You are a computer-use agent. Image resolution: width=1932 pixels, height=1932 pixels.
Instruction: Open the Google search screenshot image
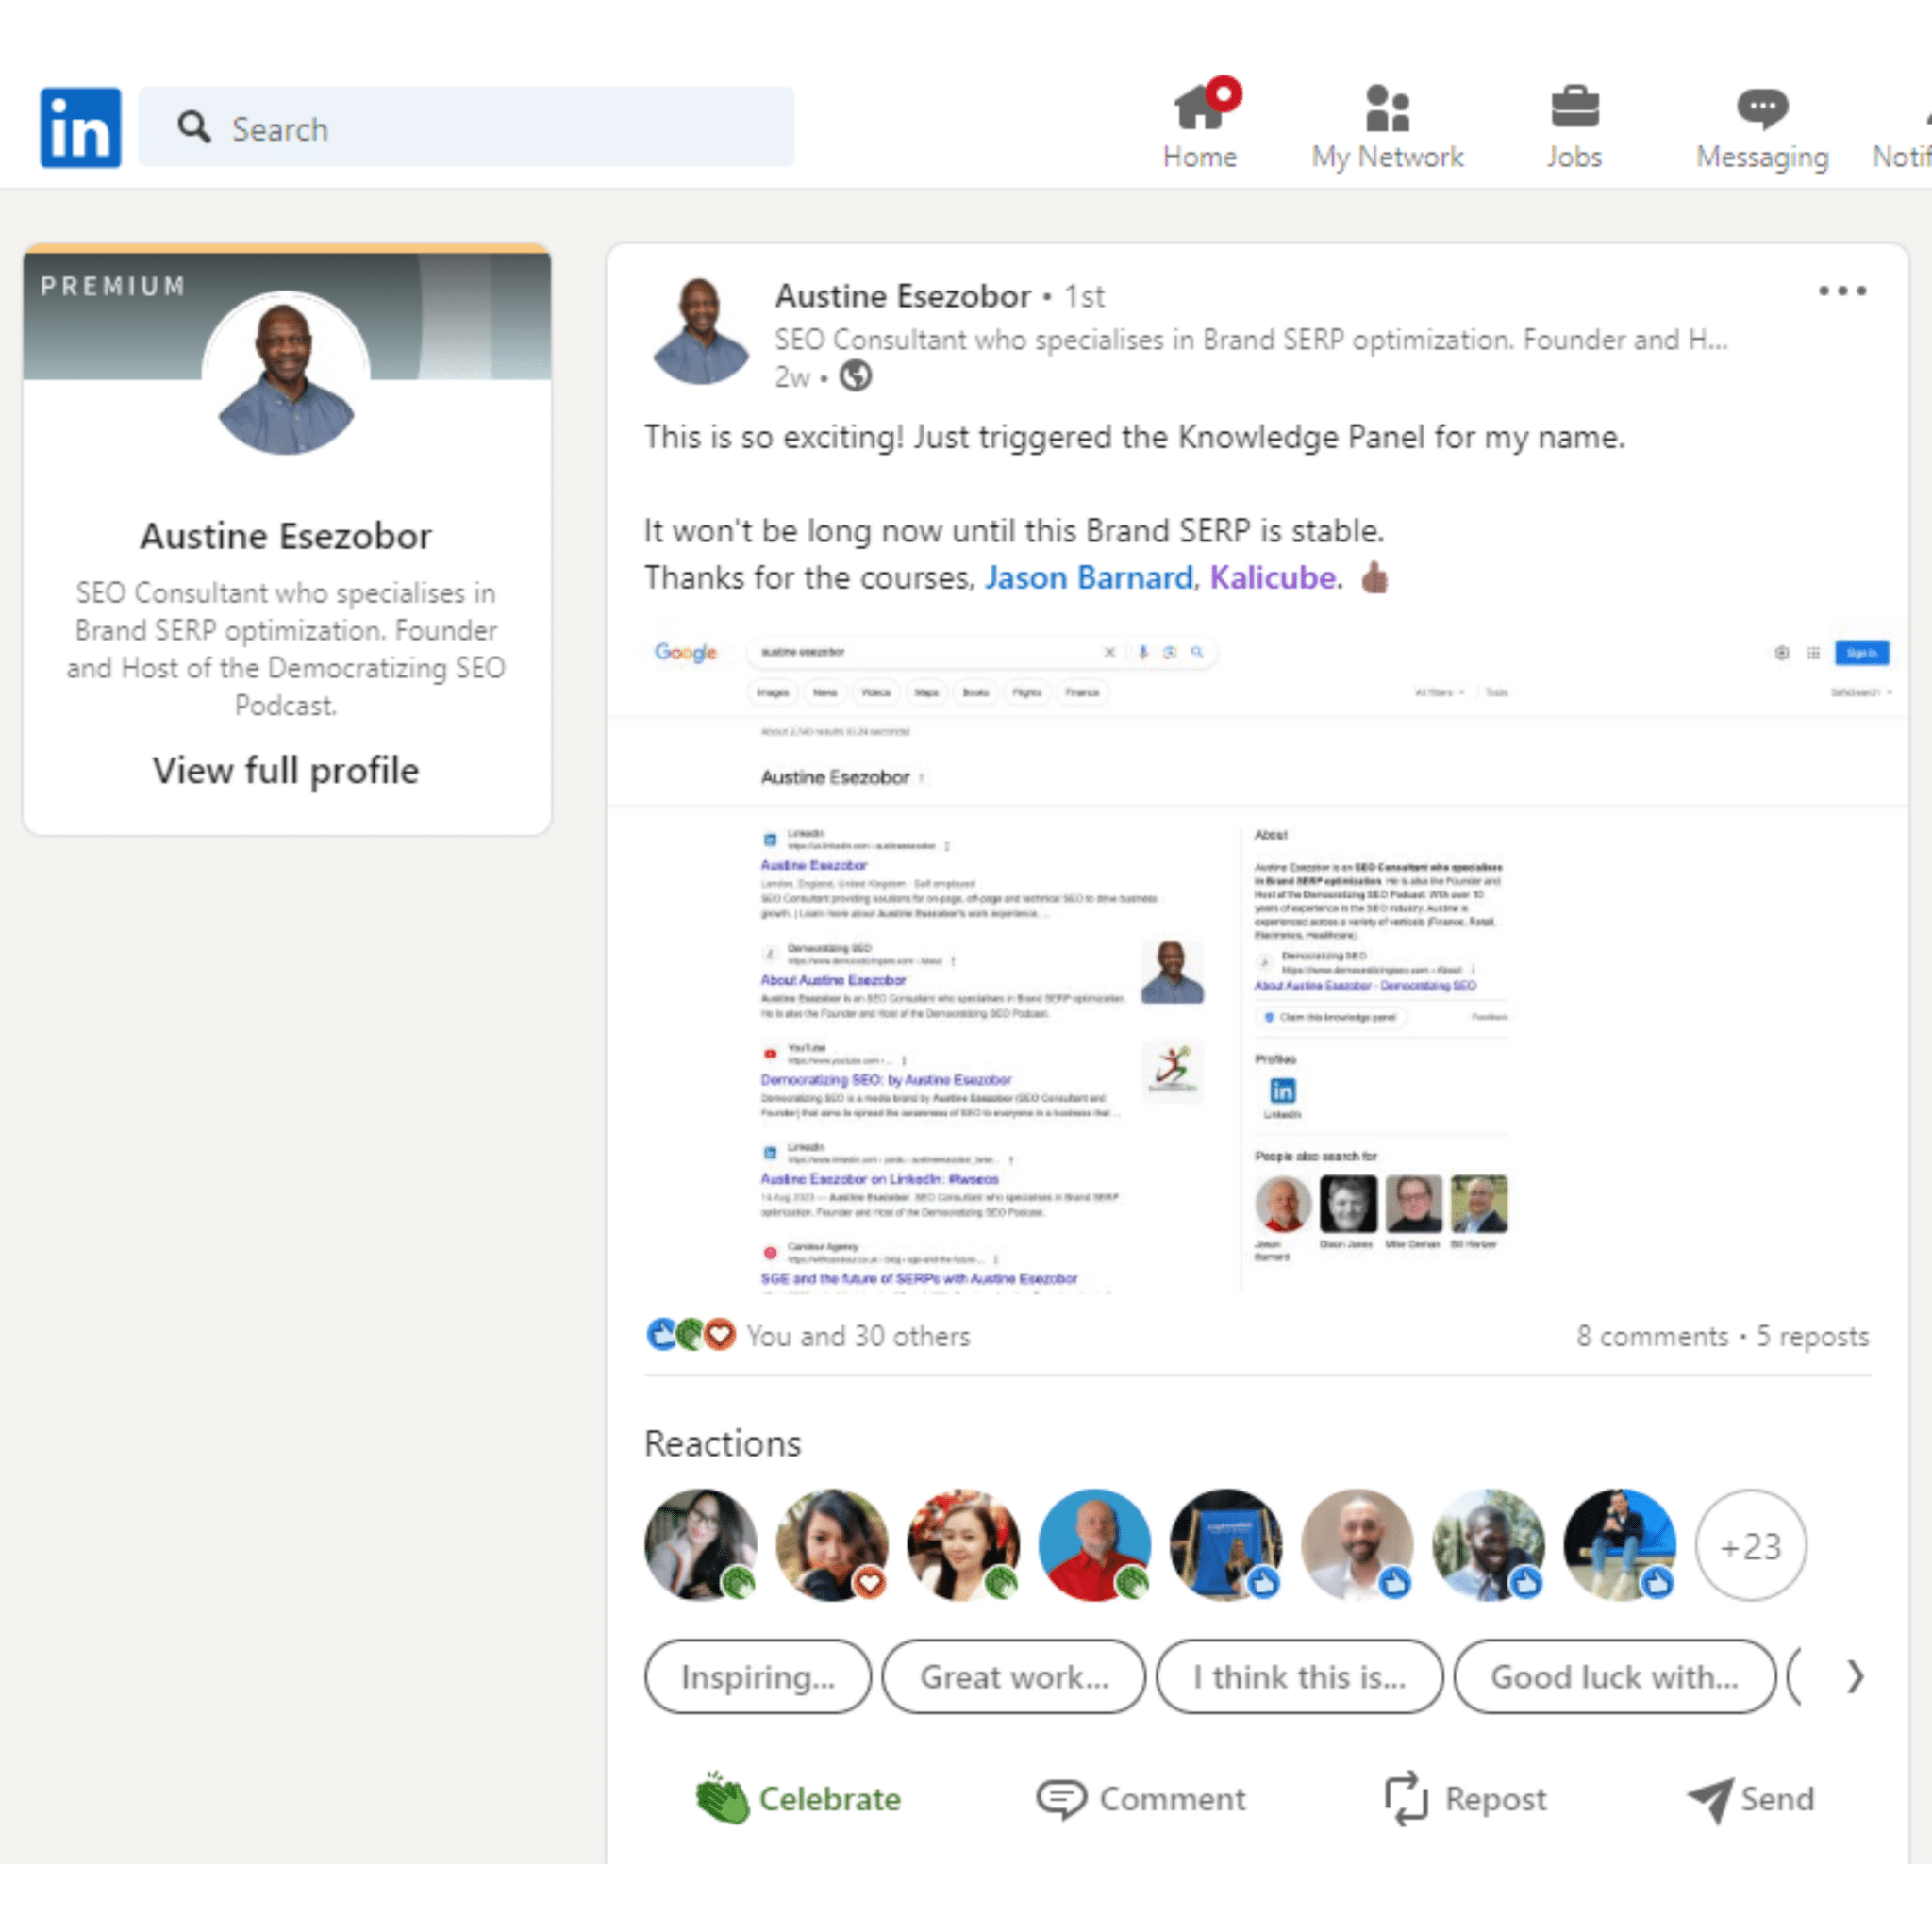click(x=1257, y=961)
